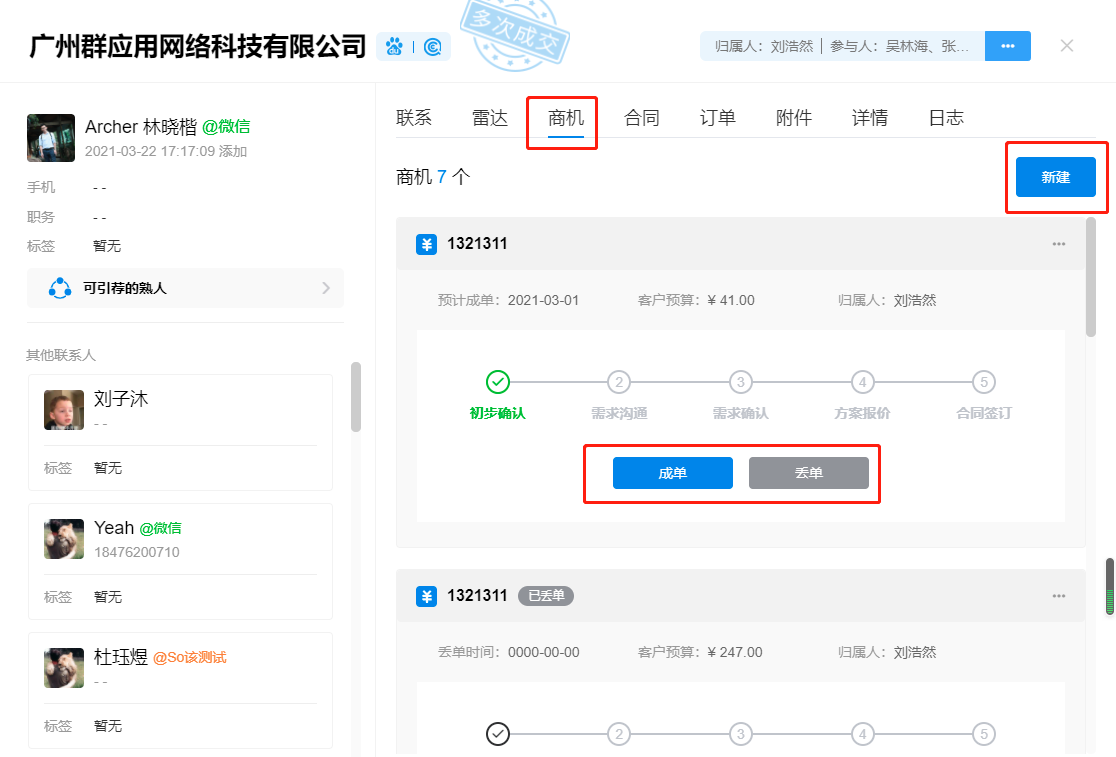Image resolution: width=1116 pixels, height=757 pixels.
Task: Select stage 5 合同签订 circle
Action: click(984, 382)
